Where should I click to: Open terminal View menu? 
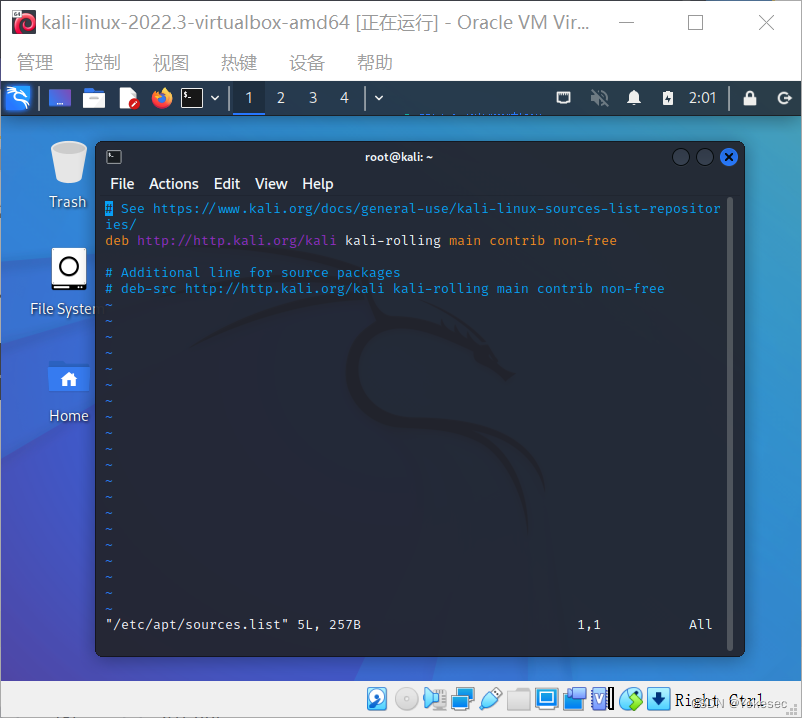point(271,184)
